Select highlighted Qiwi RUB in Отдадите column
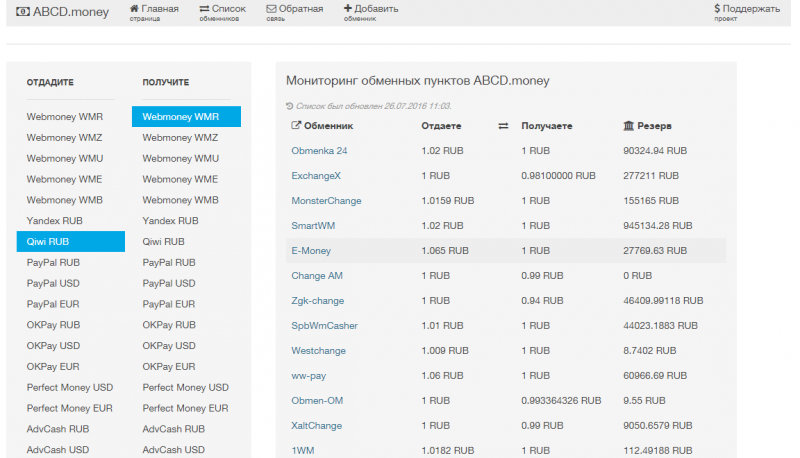The width and height of the screenshot is (800, 458). point(70,241)
